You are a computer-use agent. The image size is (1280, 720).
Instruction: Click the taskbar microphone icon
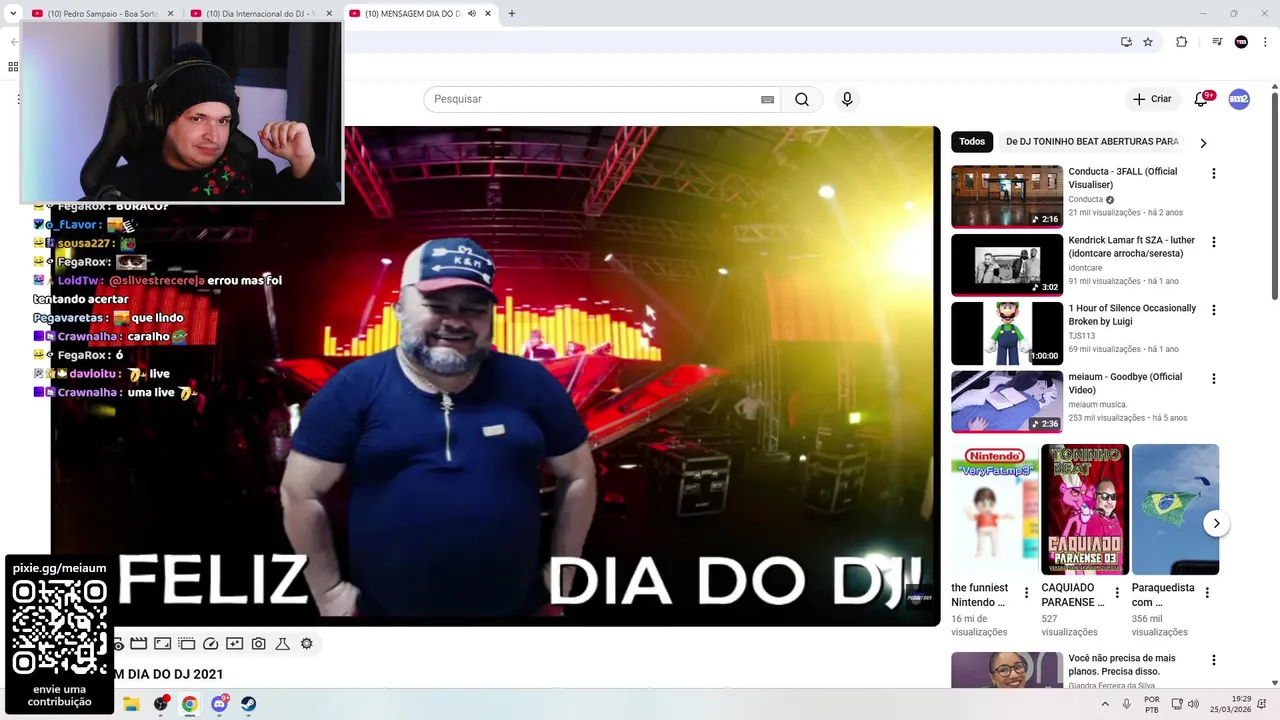[x=1126, y=704]
